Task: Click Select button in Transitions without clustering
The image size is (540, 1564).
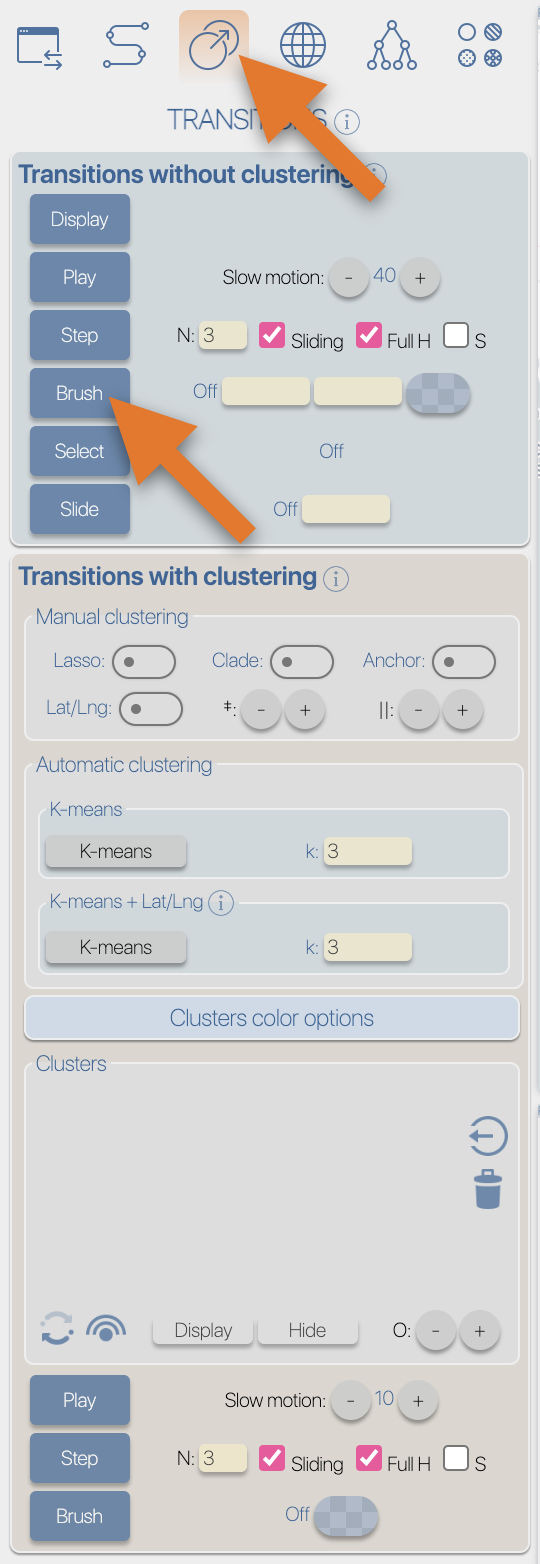Action: [x=80, y=451]
